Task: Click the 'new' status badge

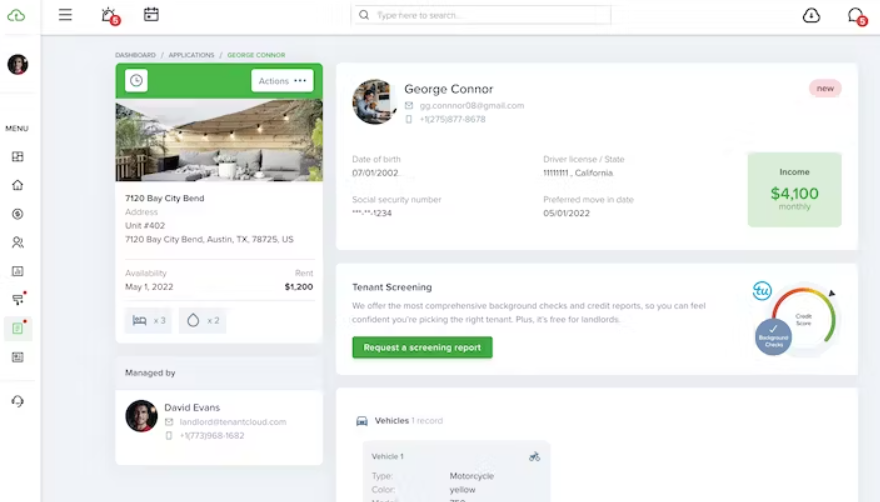Action: [825, 88]
